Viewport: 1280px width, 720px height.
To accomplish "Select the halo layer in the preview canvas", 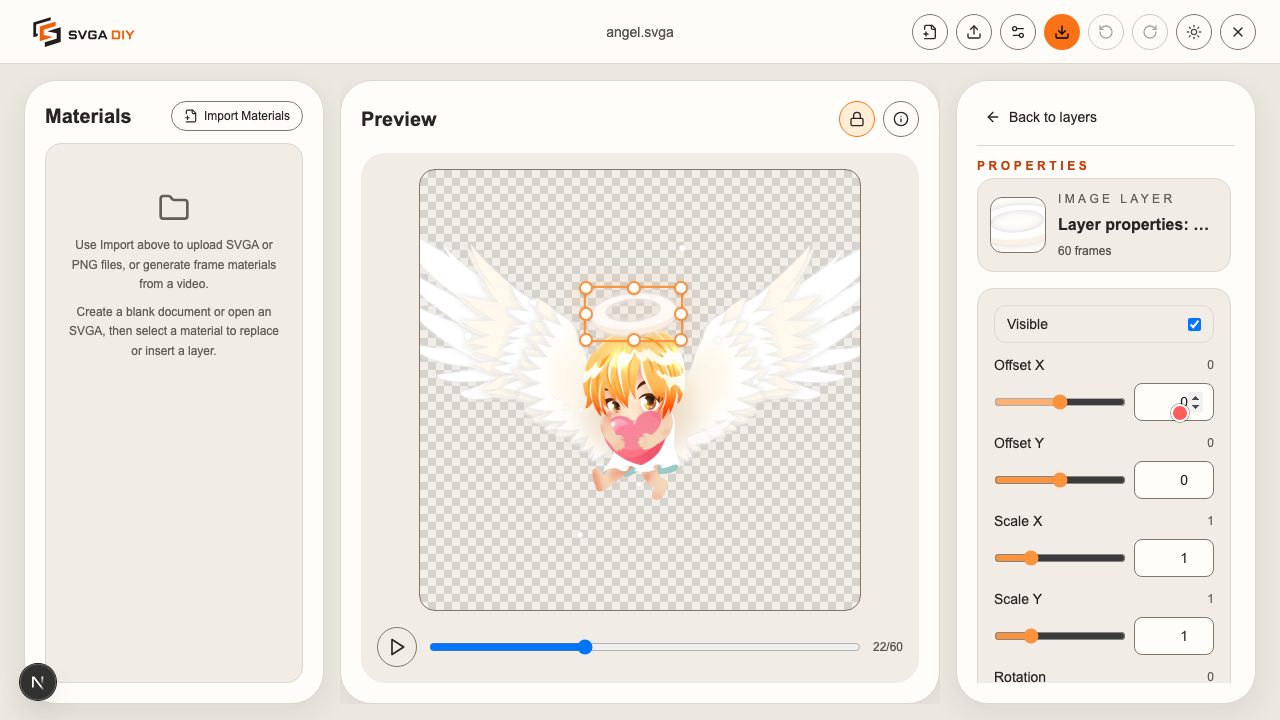I will [633, 314].
